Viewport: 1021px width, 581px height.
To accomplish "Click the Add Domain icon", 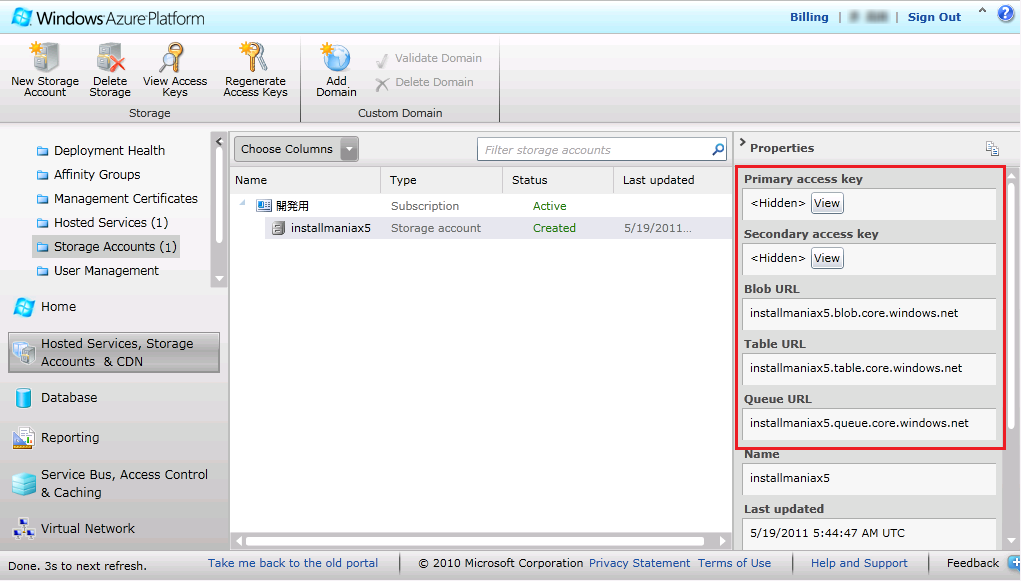I will 336,57.
